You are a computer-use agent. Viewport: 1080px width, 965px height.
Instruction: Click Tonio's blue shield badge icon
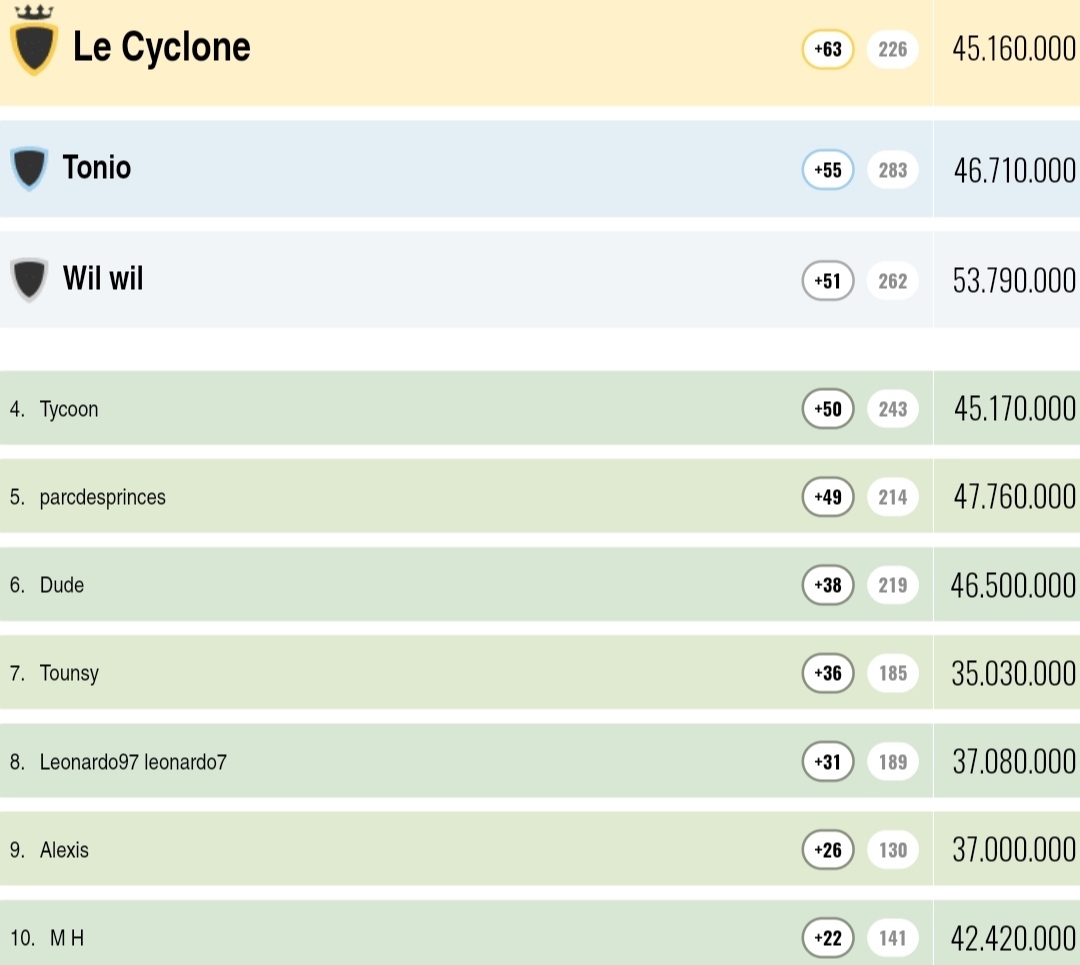point(29,168)
